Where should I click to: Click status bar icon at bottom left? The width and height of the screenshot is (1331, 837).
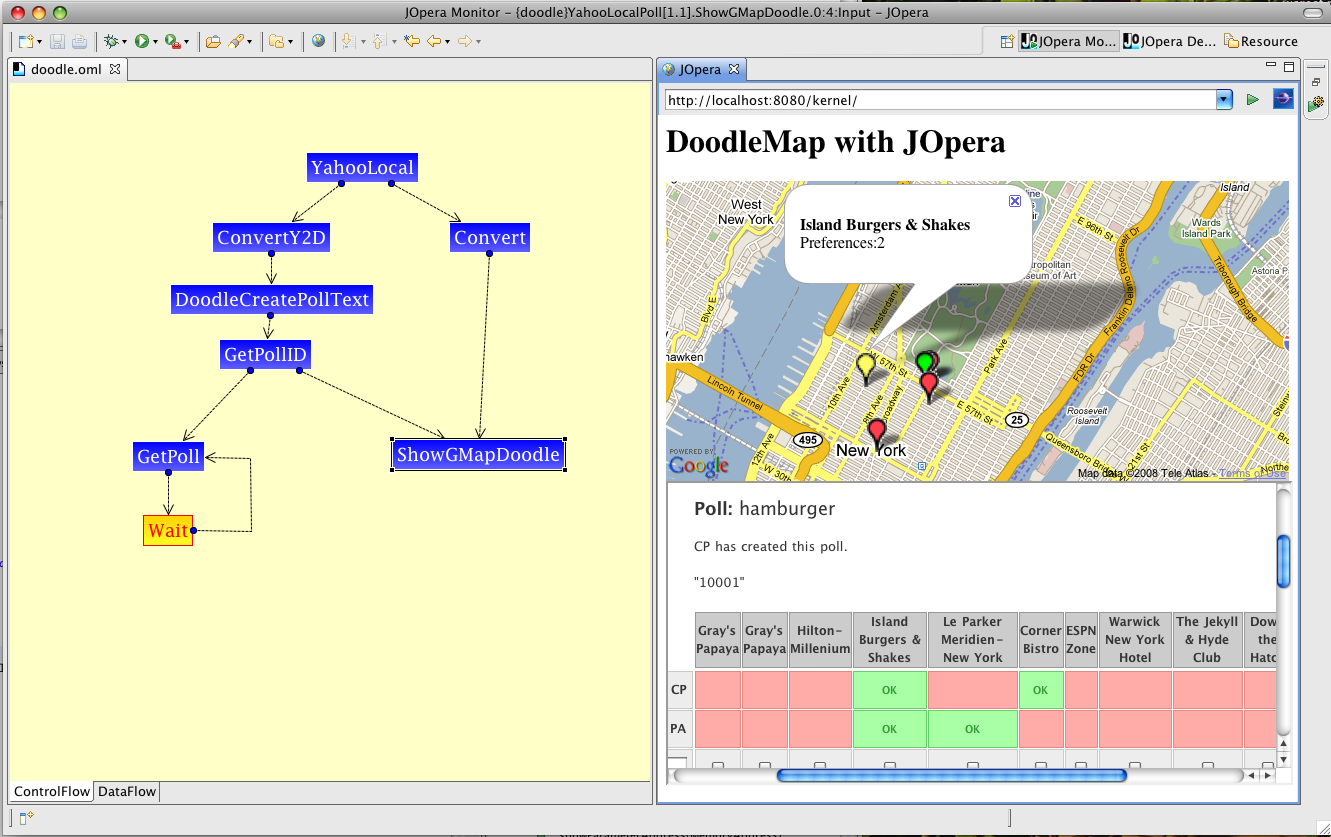click(26, 817)
